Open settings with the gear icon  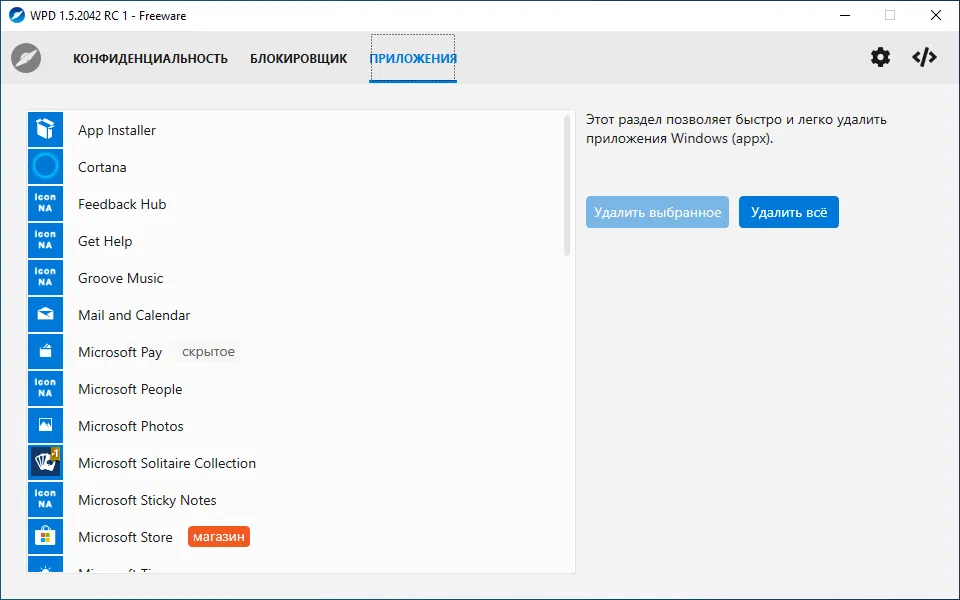880,57
